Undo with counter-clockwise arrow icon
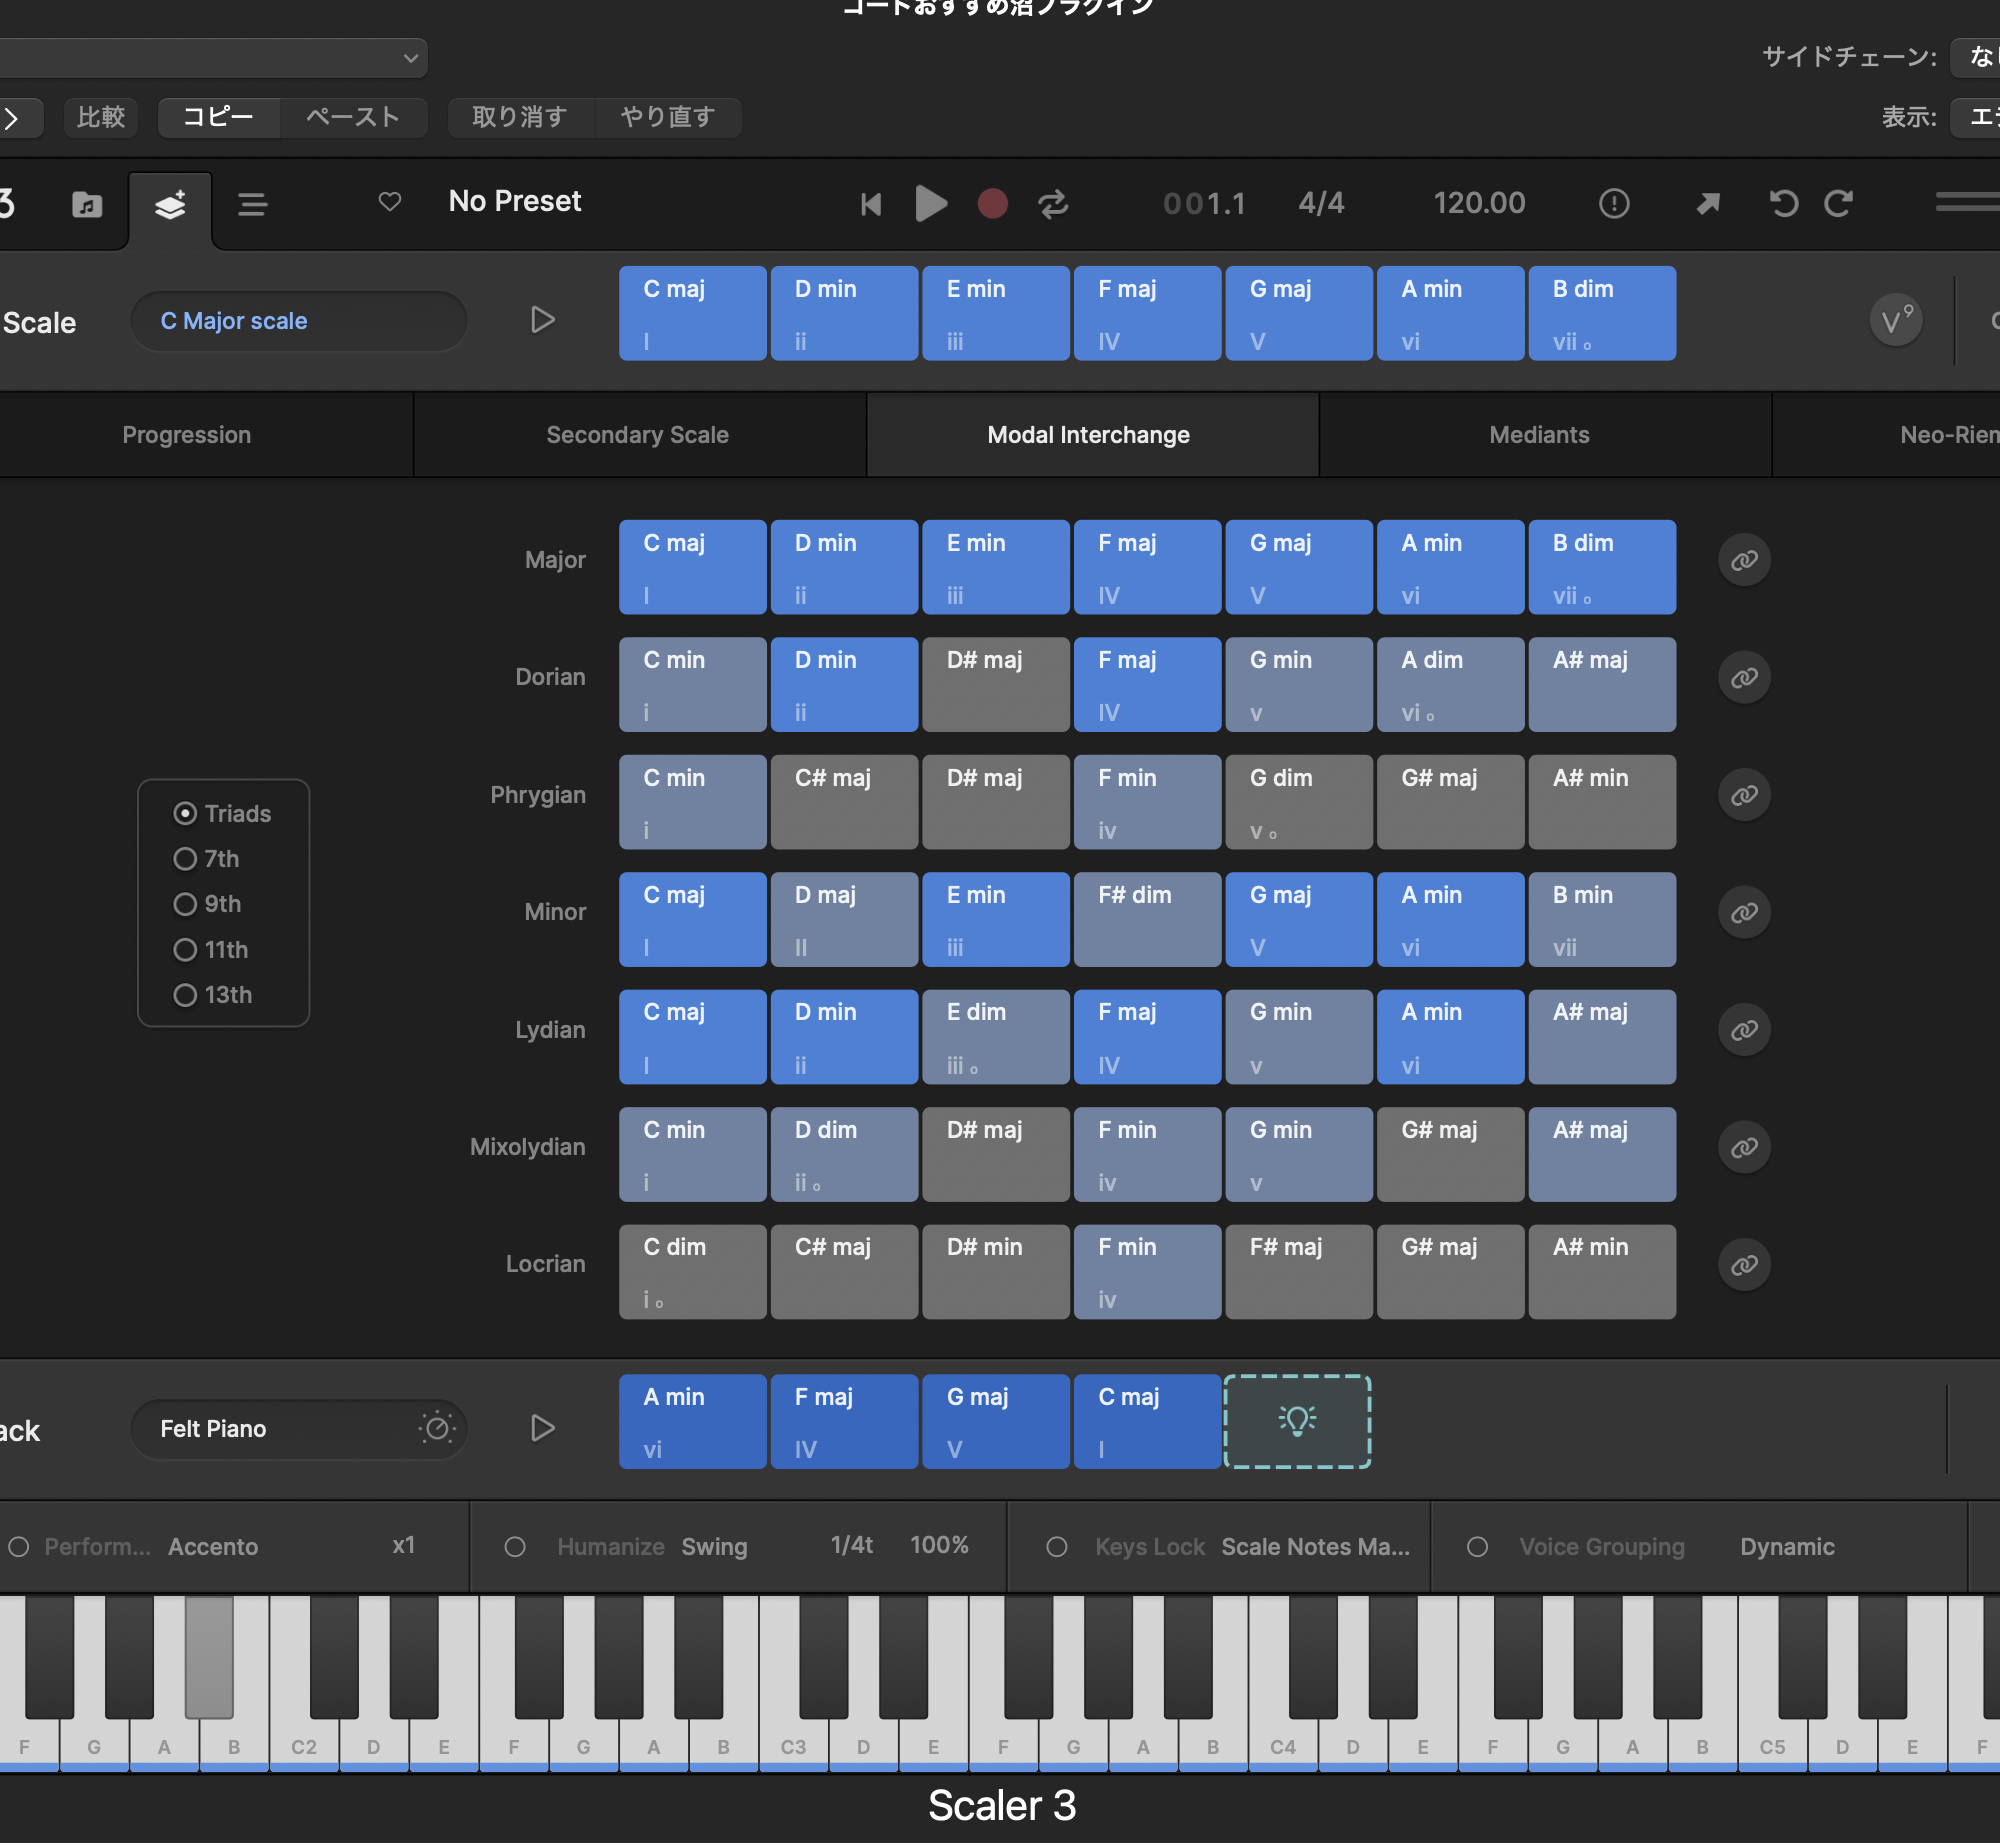2000x1846 pixels. 1784,204
